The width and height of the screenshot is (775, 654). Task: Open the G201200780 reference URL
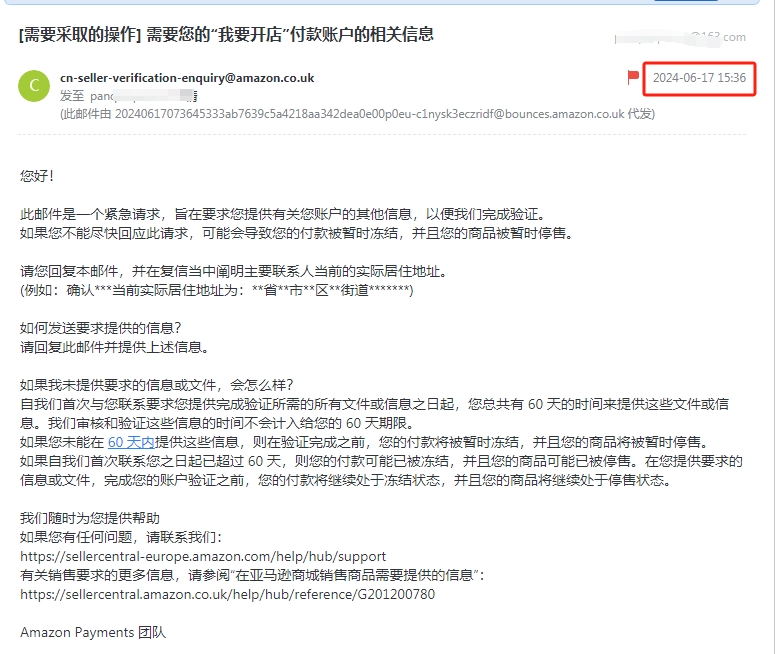click(x=227, y=594)
